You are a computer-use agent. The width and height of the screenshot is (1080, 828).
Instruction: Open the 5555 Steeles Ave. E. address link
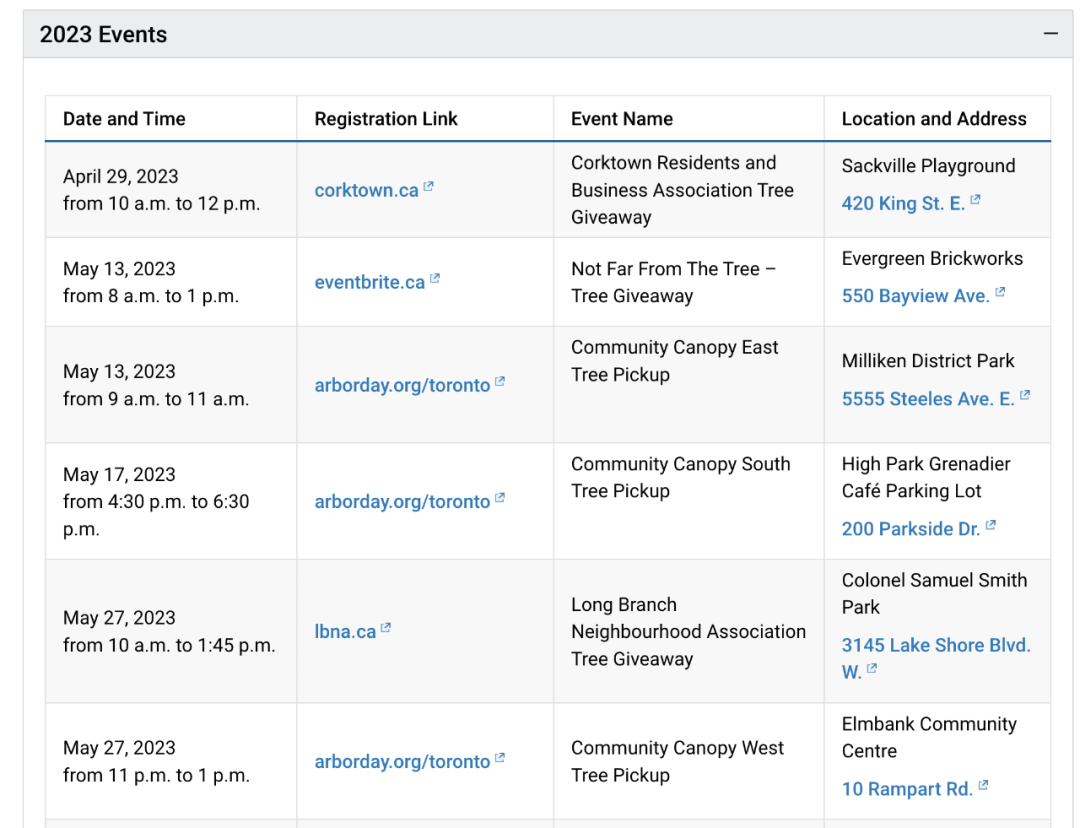pyautogui.click(x=928, y=399)
